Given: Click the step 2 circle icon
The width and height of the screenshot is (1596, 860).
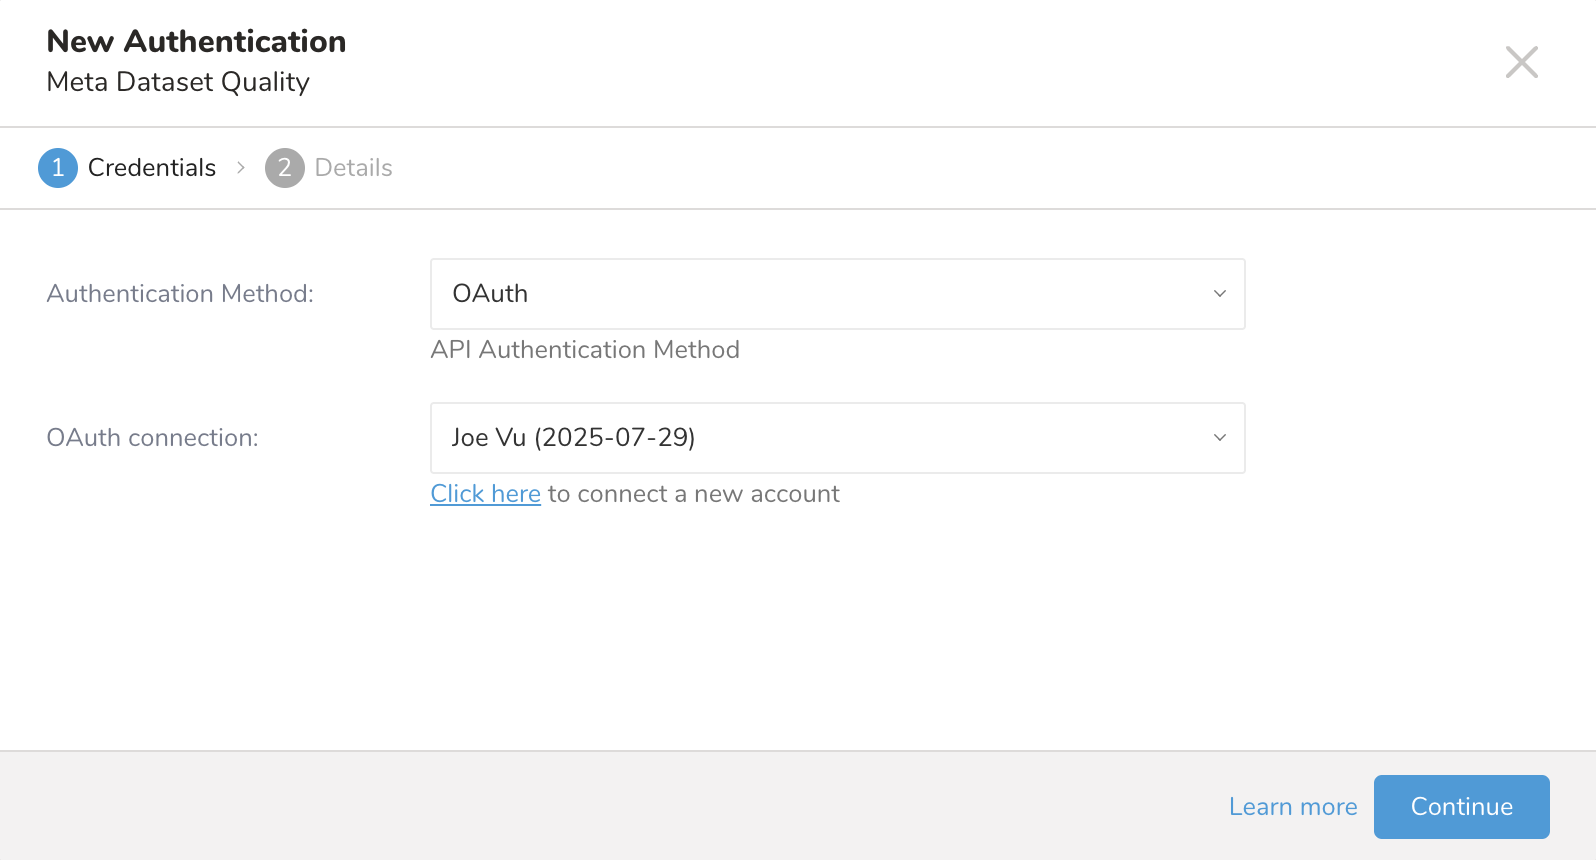Looking at the screenshot, I should click(284, 168).
